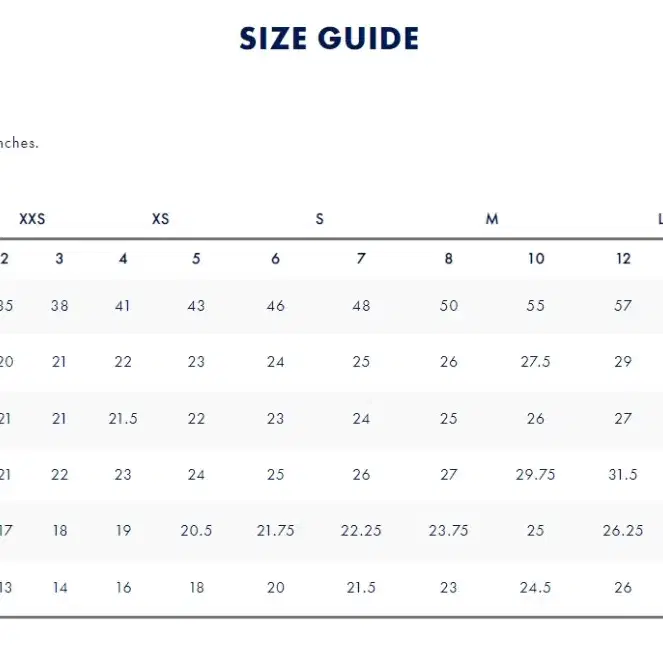This screenshot has height=663, width=663.
Task: Click the cell with value 29.75
Action: click(x=535, y=474)
